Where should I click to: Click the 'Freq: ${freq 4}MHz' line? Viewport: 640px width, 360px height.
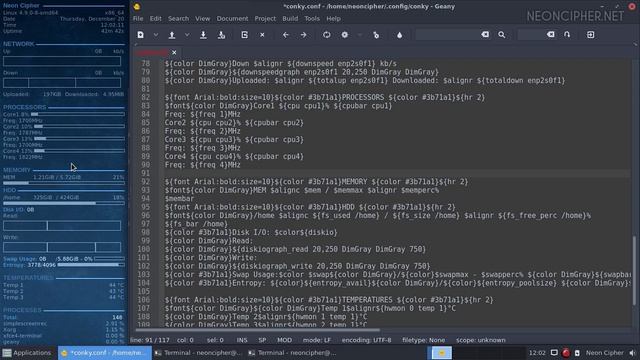[x=202, y=165]
